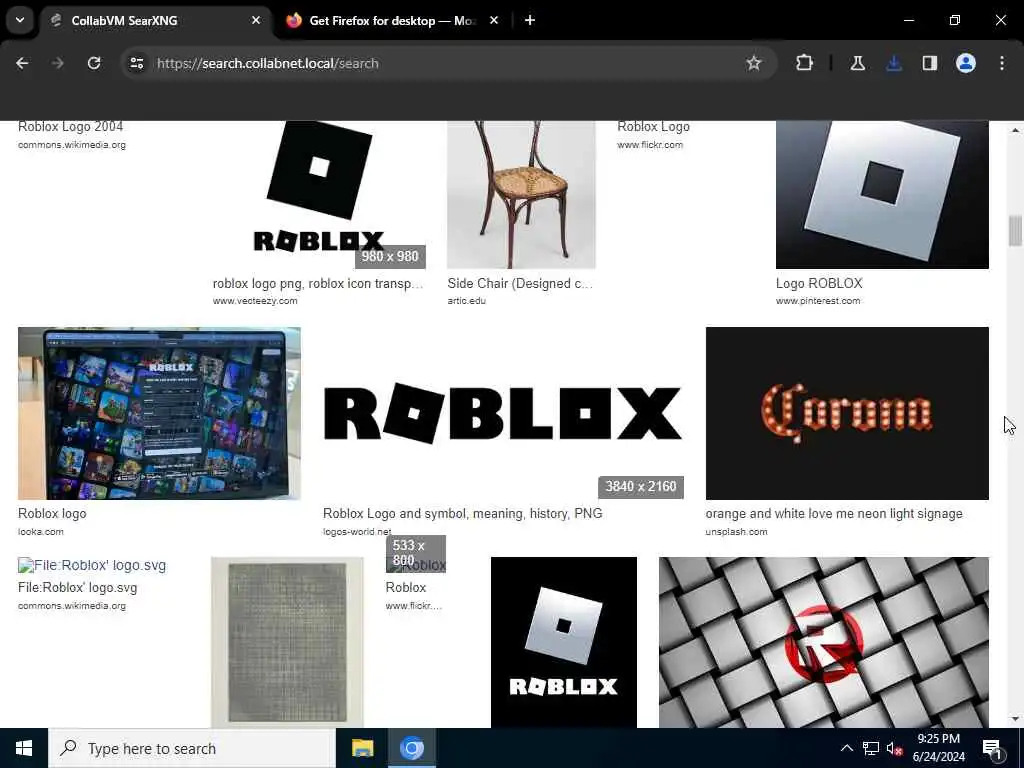The width and height of the screenshot is (1024, 768).
Task: Click the 'www.vecteezy.com' source text
Action: 255,301
